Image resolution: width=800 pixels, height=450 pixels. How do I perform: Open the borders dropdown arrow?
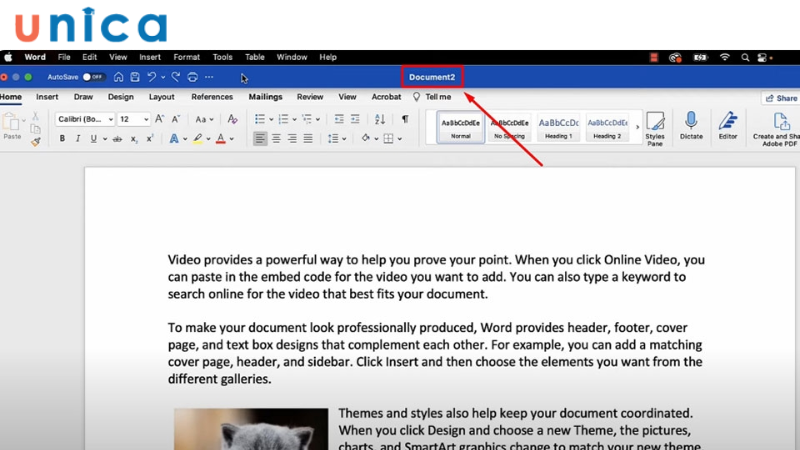click(x=400, y=139)
